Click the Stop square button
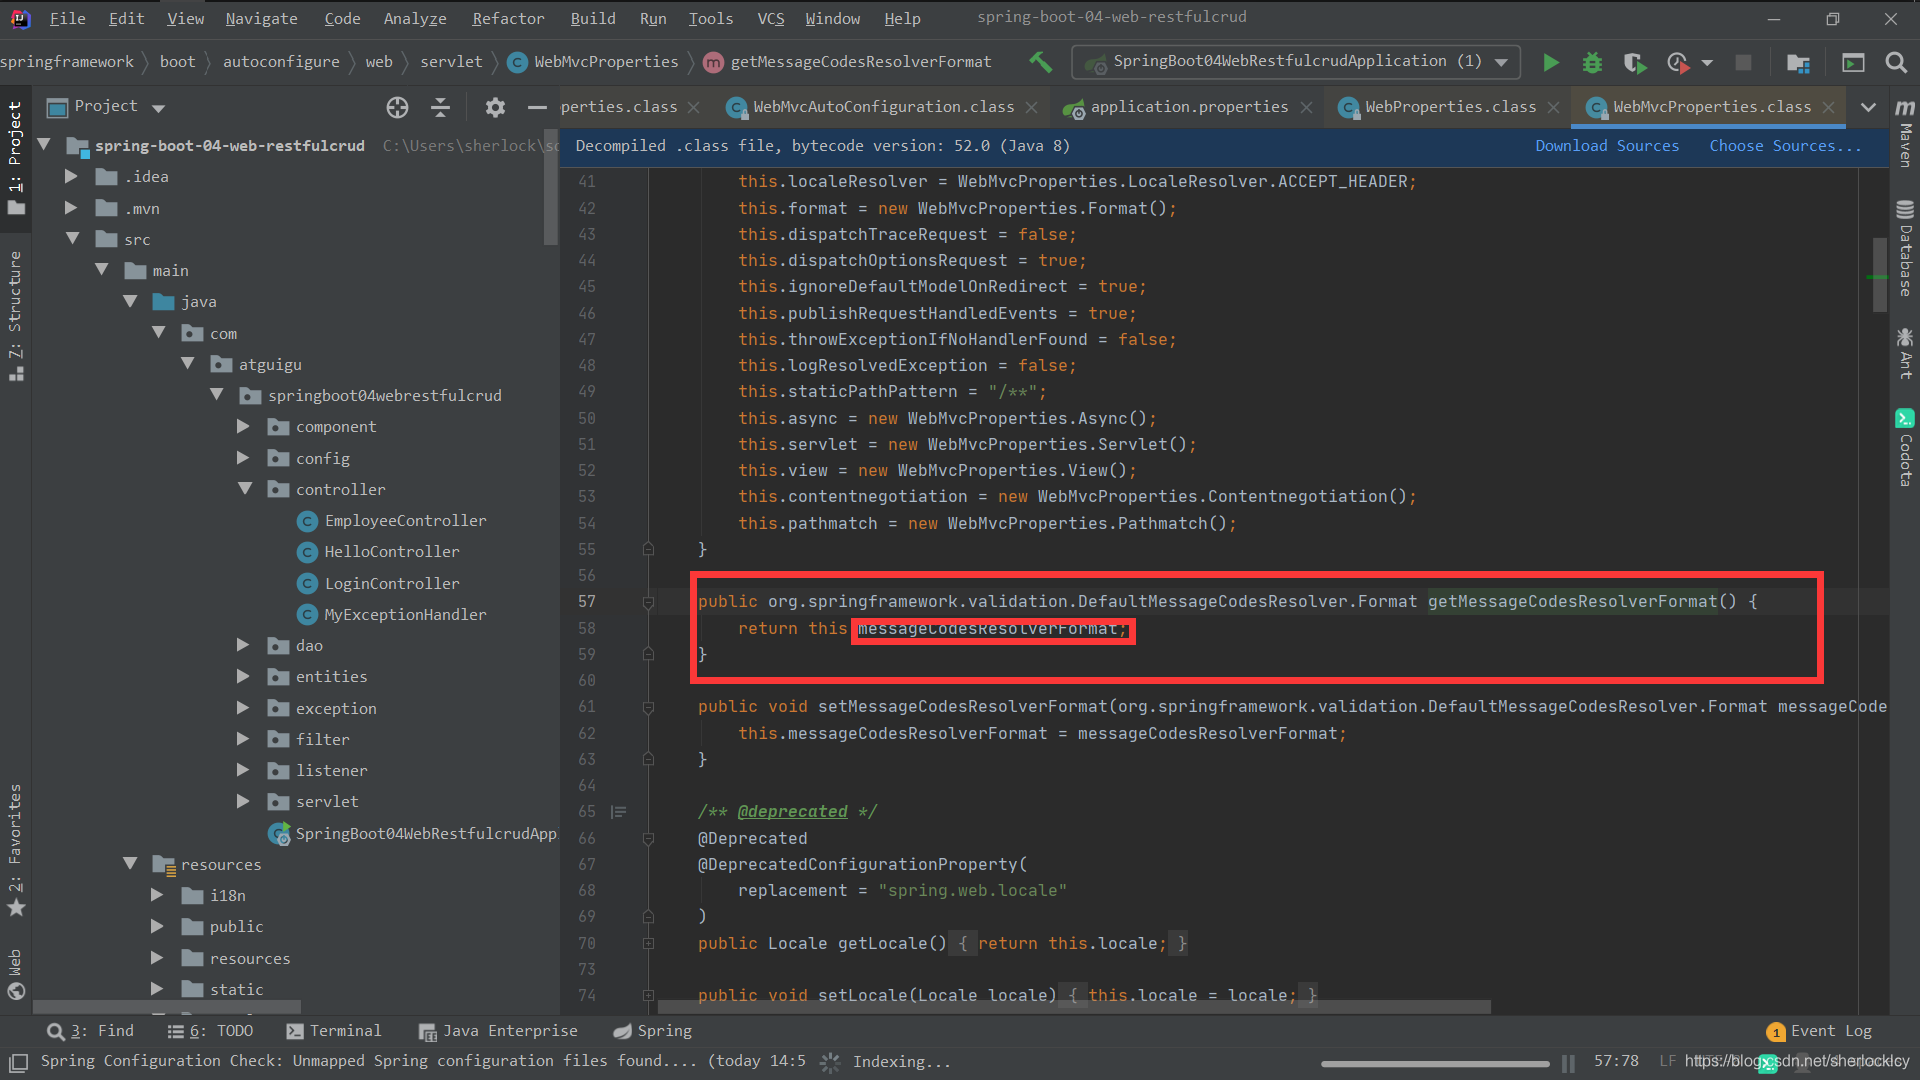 click(1743, 62)
